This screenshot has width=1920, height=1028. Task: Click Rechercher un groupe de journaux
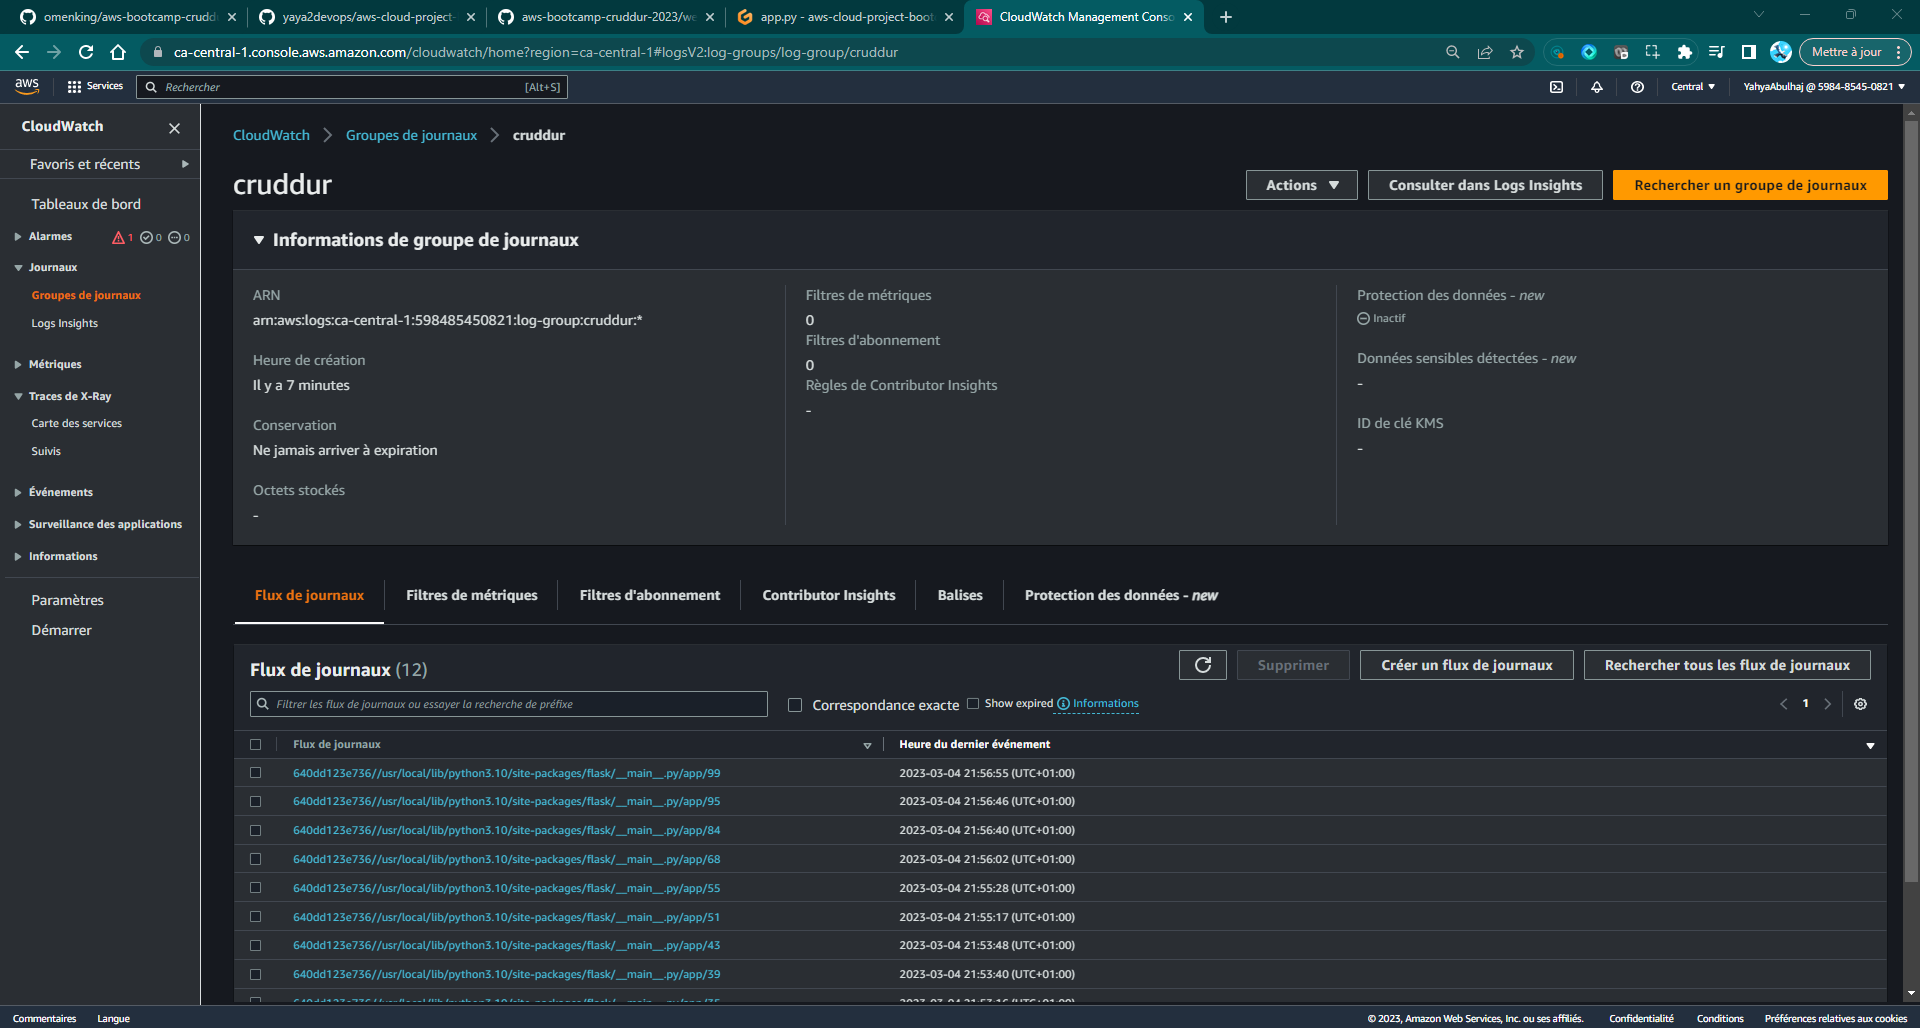tap(1750, 185)
